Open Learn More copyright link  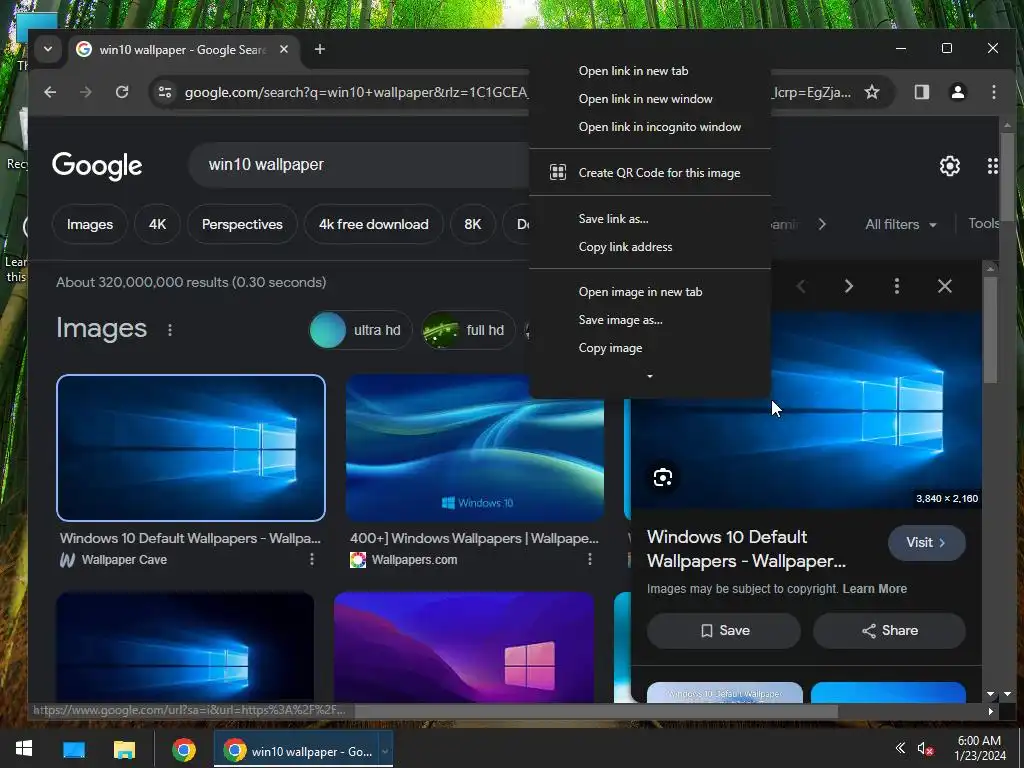coord(874,588)
